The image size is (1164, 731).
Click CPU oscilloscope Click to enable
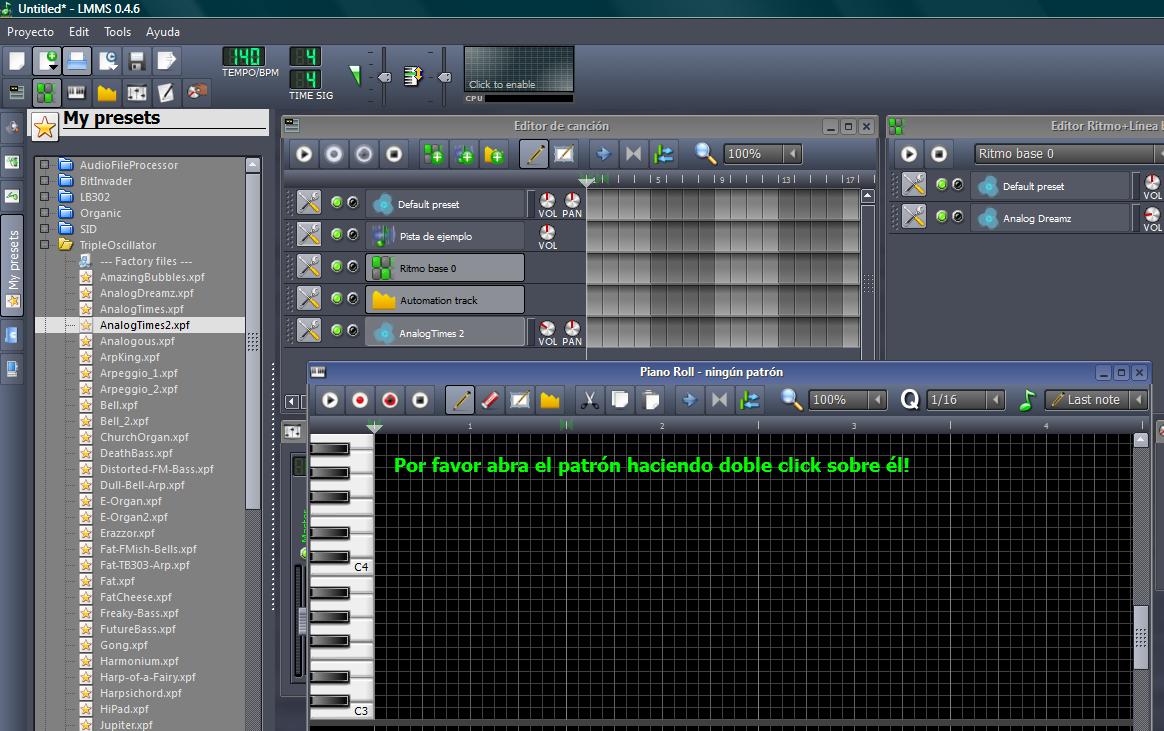(x=519, y=69)
